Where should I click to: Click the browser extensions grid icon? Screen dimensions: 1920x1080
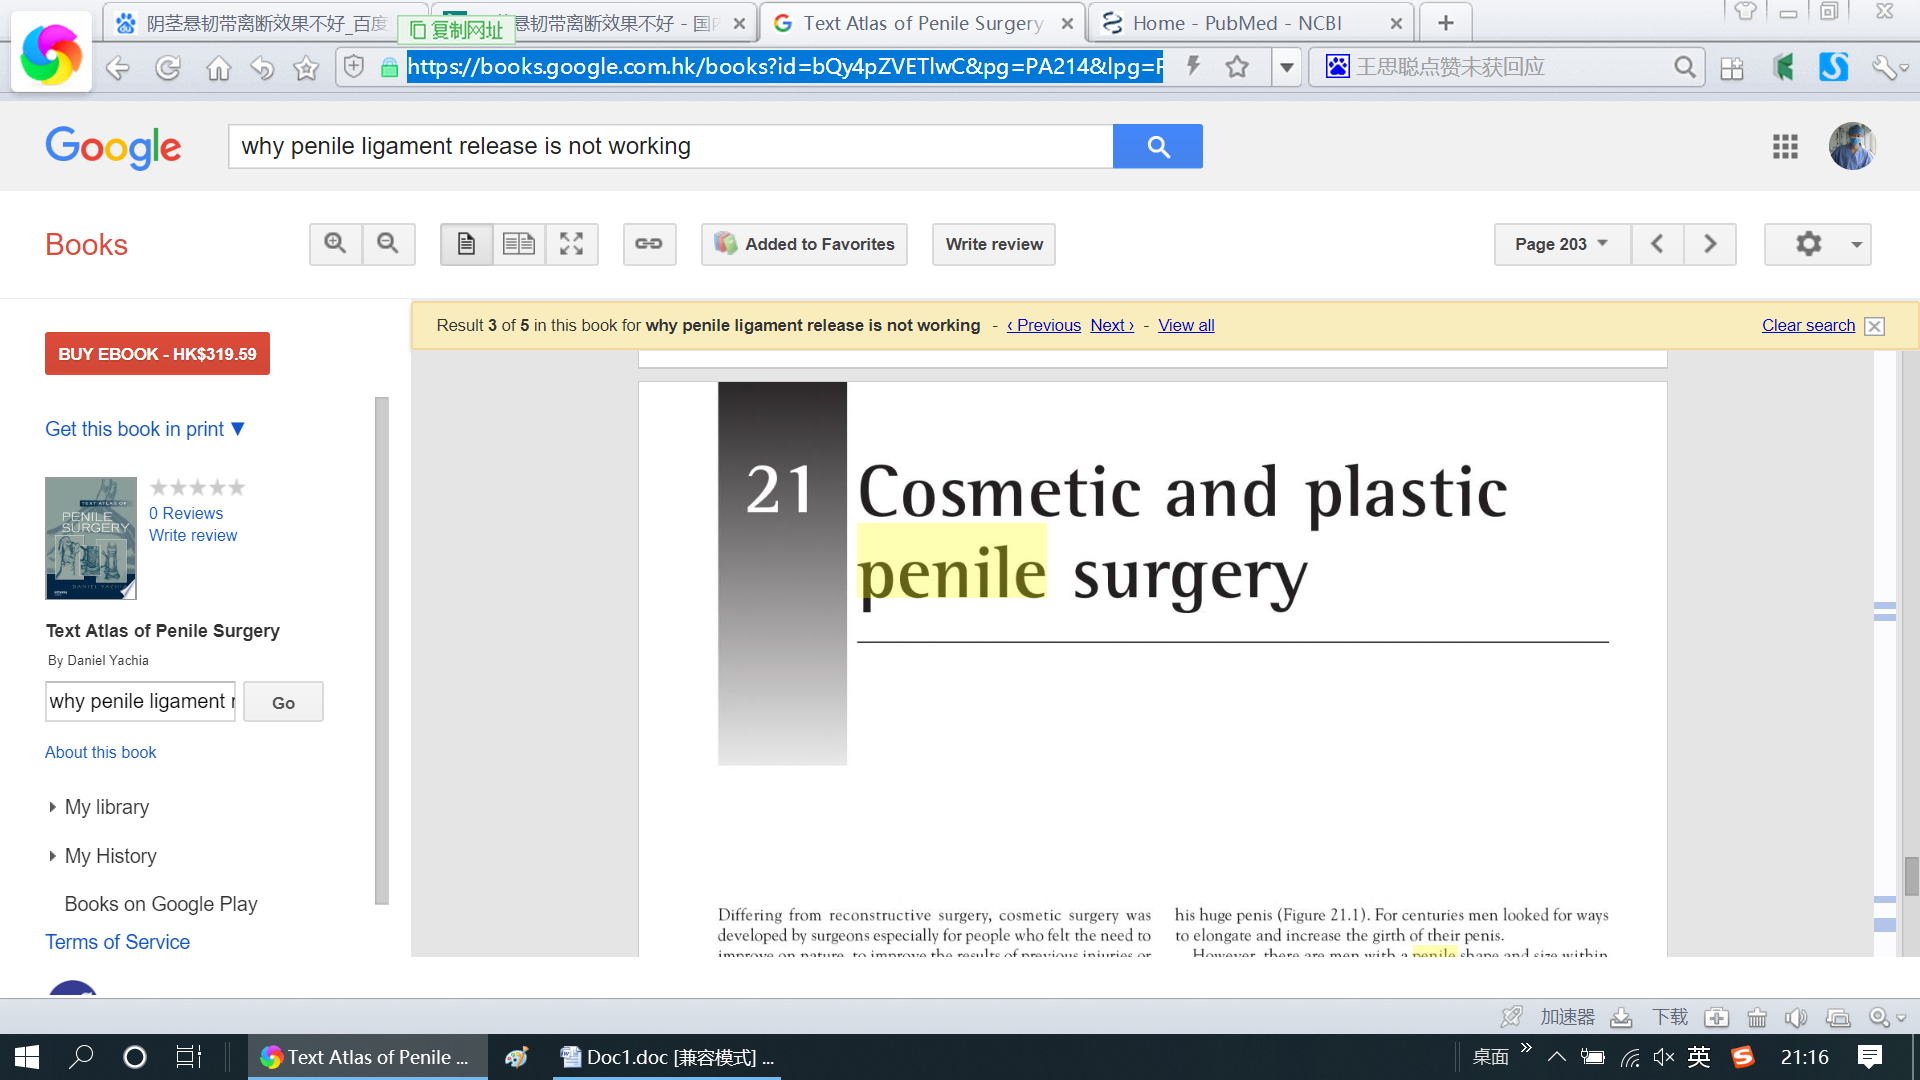click(1732, 68)
